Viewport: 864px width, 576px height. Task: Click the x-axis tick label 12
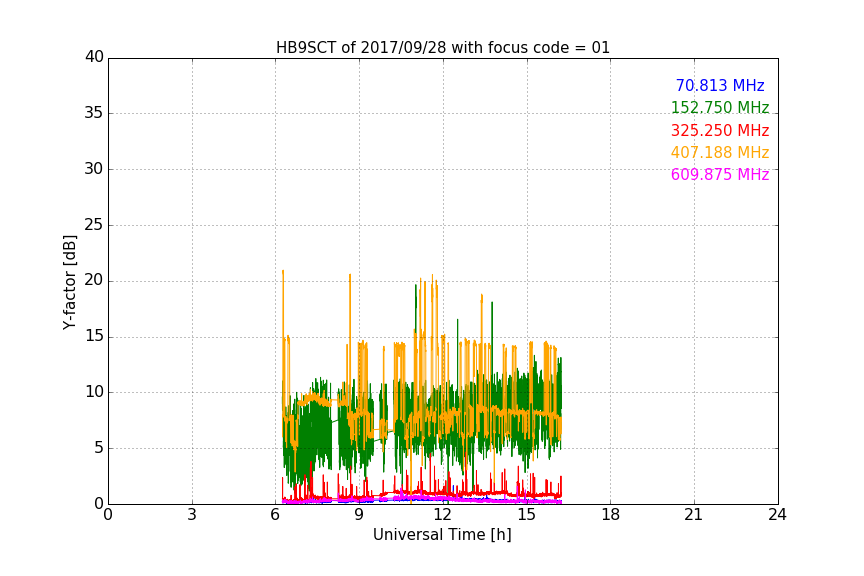coord(442,515)
